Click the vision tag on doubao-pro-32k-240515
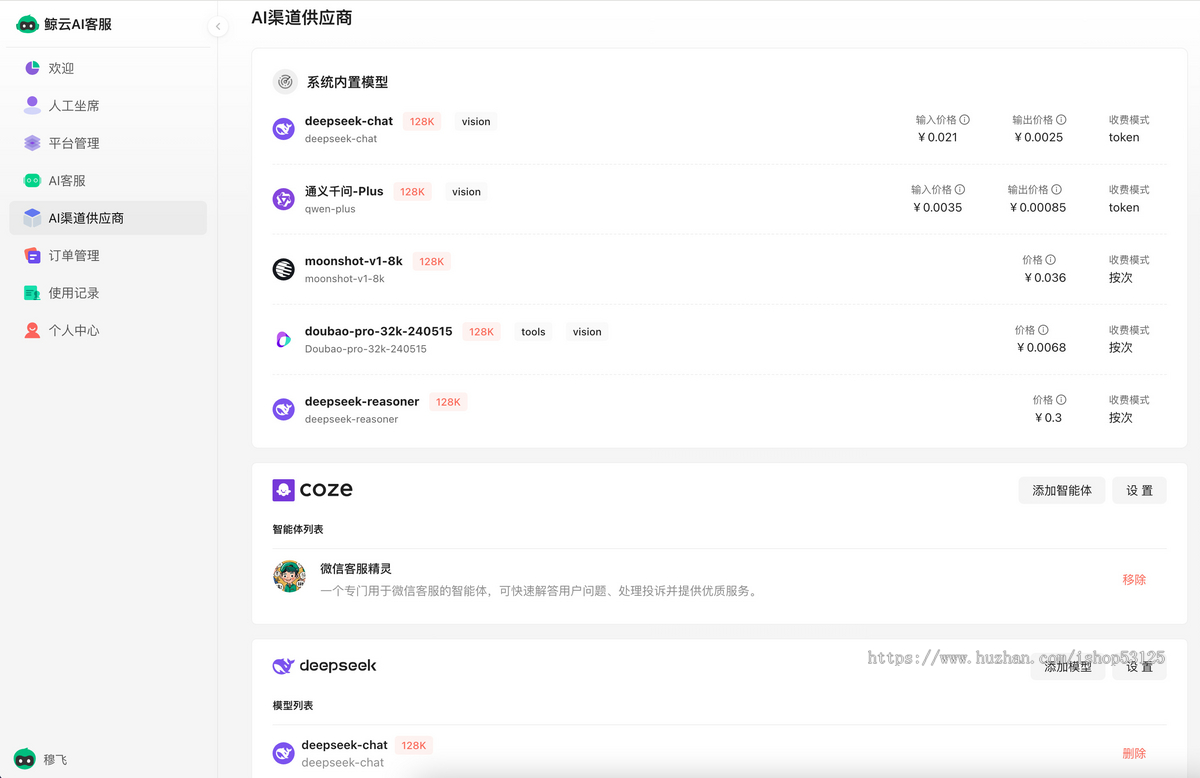The width and height of the screenshot is (1200, 778). [x=587, y=332]
